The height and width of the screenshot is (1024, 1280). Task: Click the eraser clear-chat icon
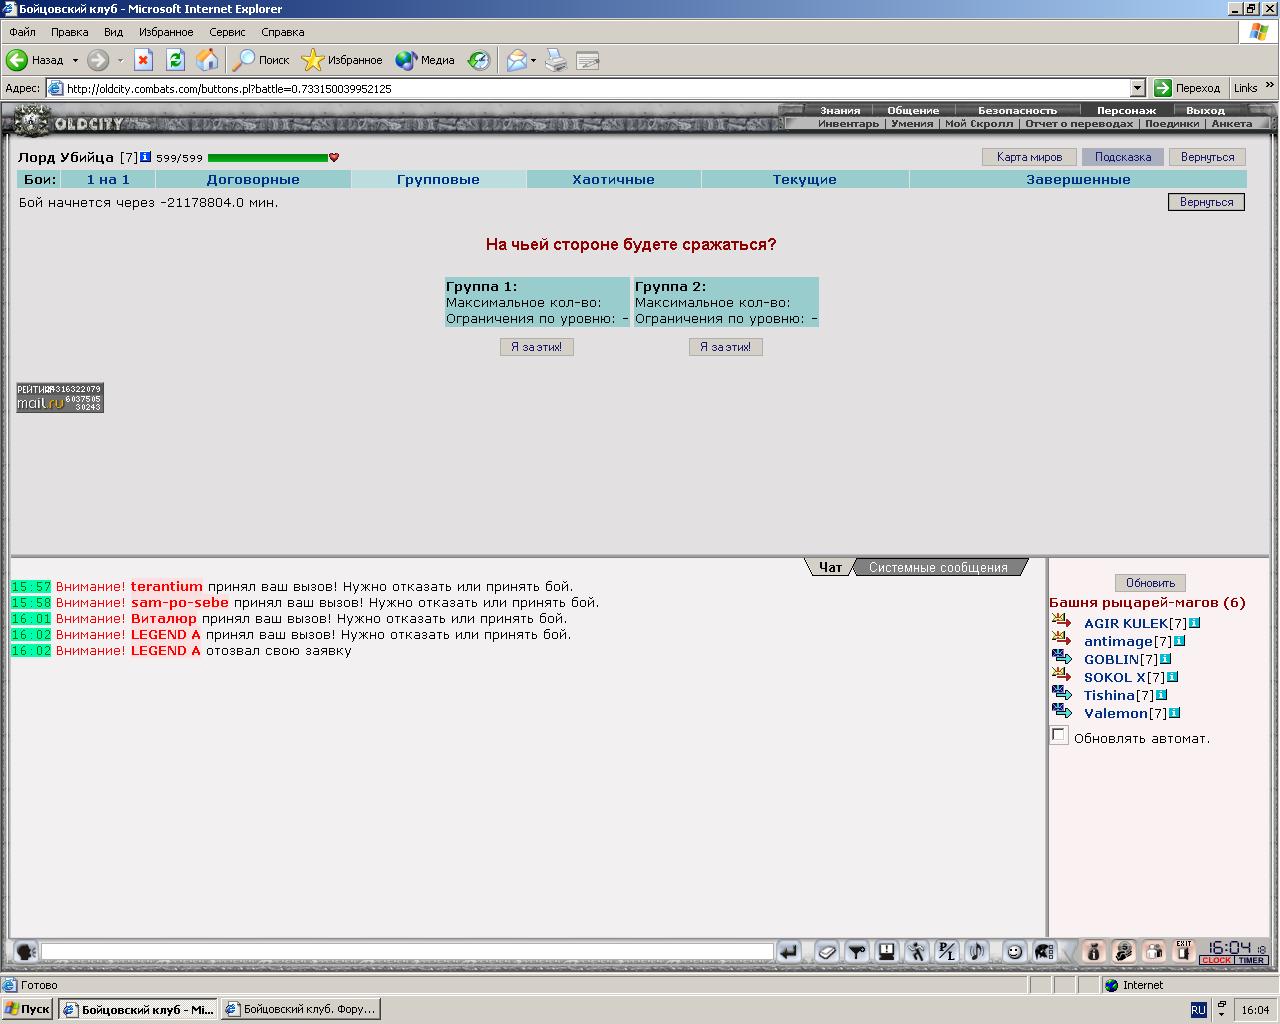point(827,952)
